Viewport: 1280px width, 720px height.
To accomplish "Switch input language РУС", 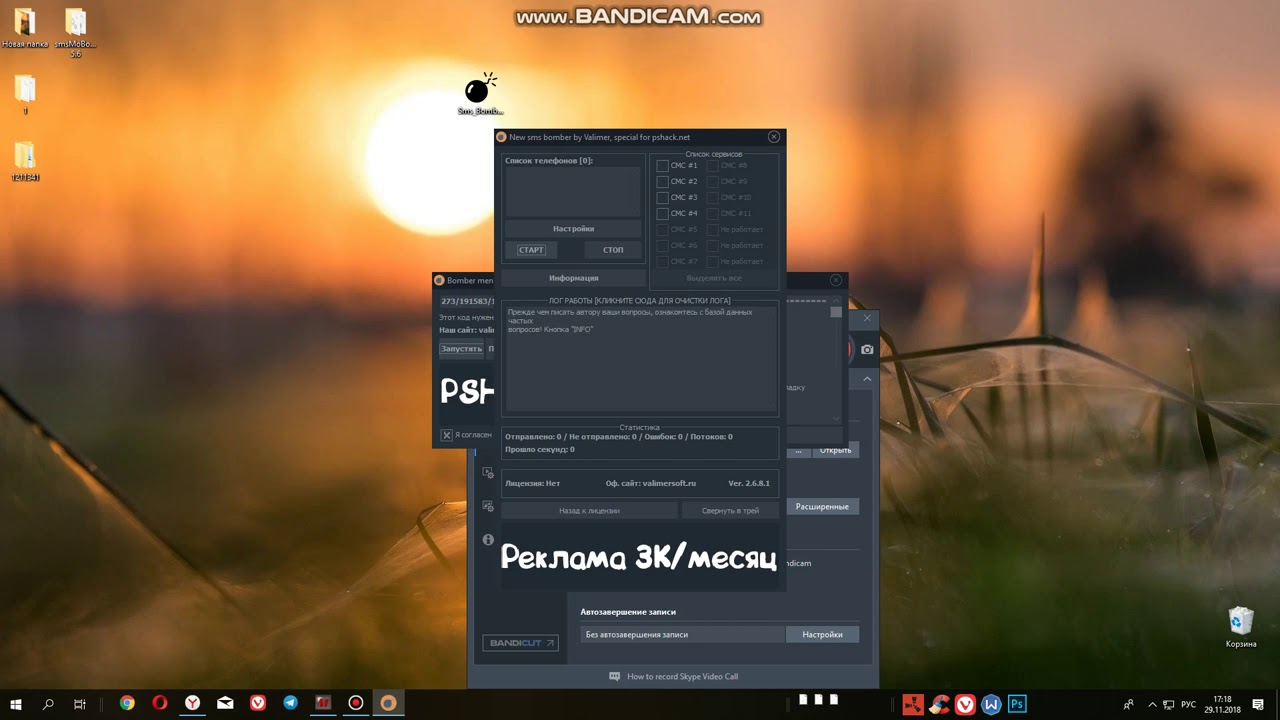I will tap(1189, 704).
